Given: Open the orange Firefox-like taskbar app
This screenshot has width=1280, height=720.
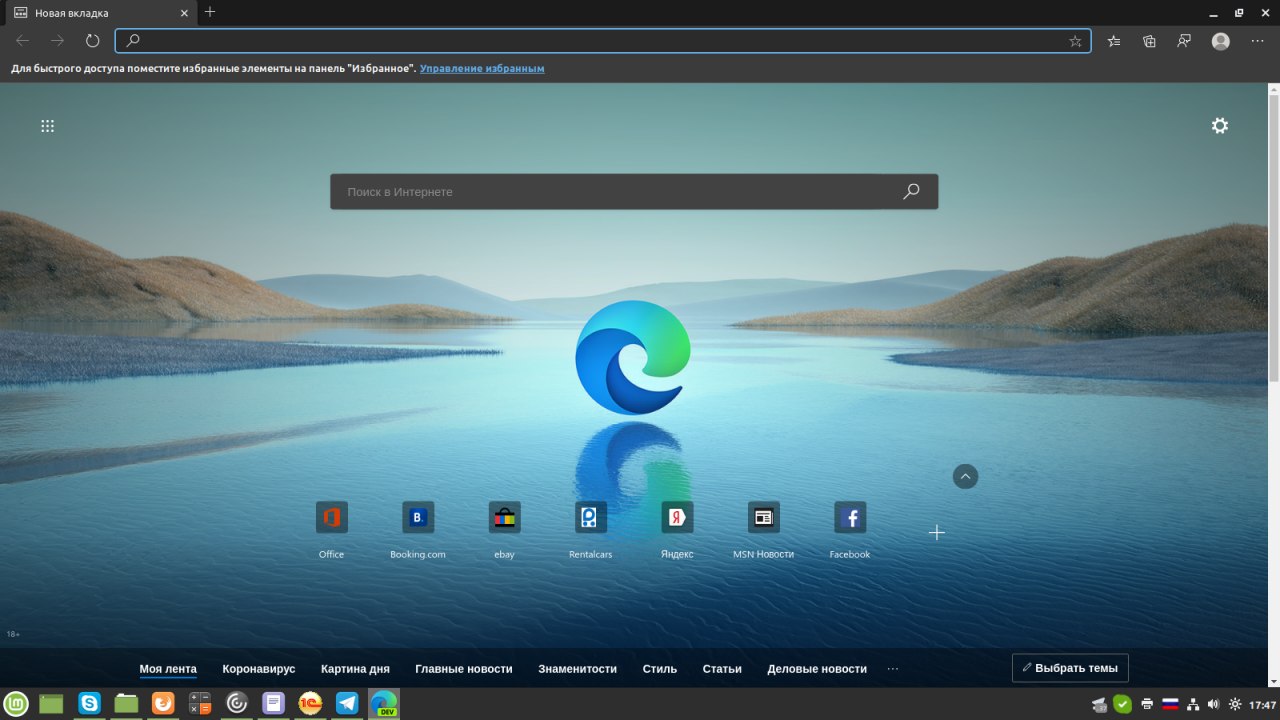Looking at the screenshot, I should click(x=163, y=703).
